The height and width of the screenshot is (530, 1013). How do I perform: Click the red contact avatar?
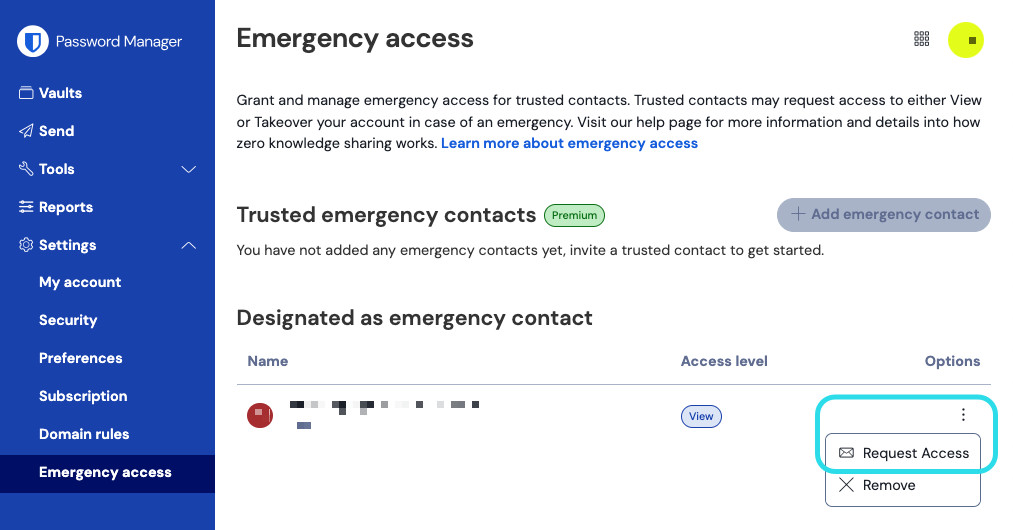pyautogui.click(x=260, y=415)
